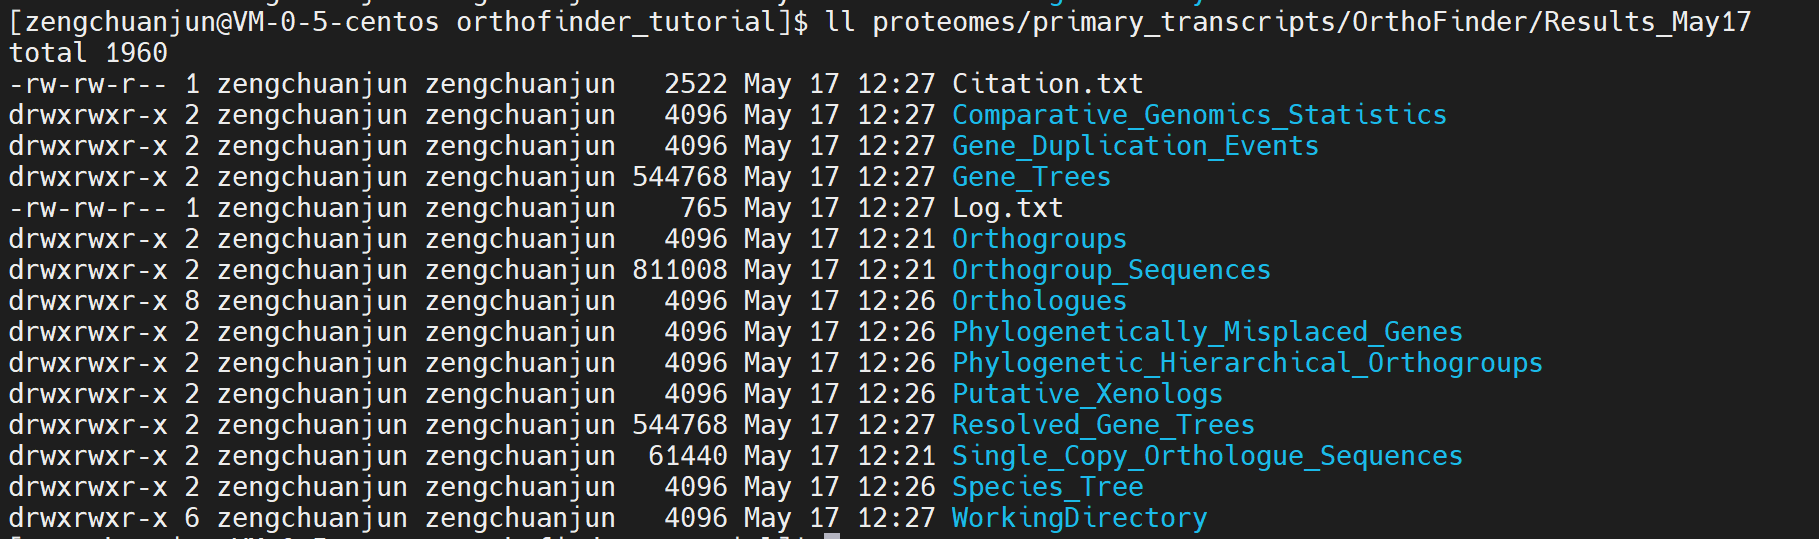Click the Single_Copy_Orthologue_Sequences directory name
Image resolution: width=1819 pixels, height=539 pixels.
click(x=1207, y=456)
